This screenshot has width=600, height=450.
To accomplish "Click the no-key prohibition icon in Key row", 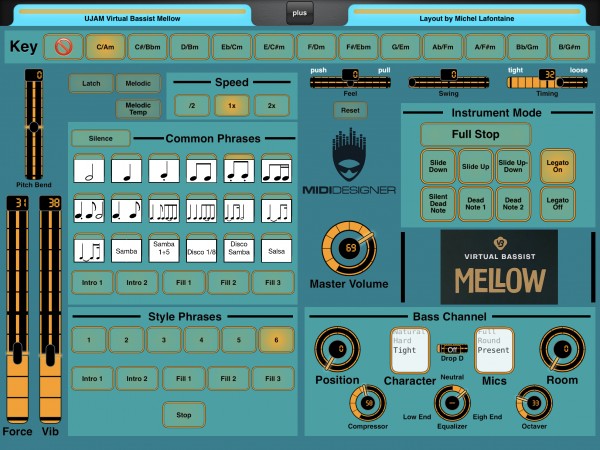I will point(63,47).
